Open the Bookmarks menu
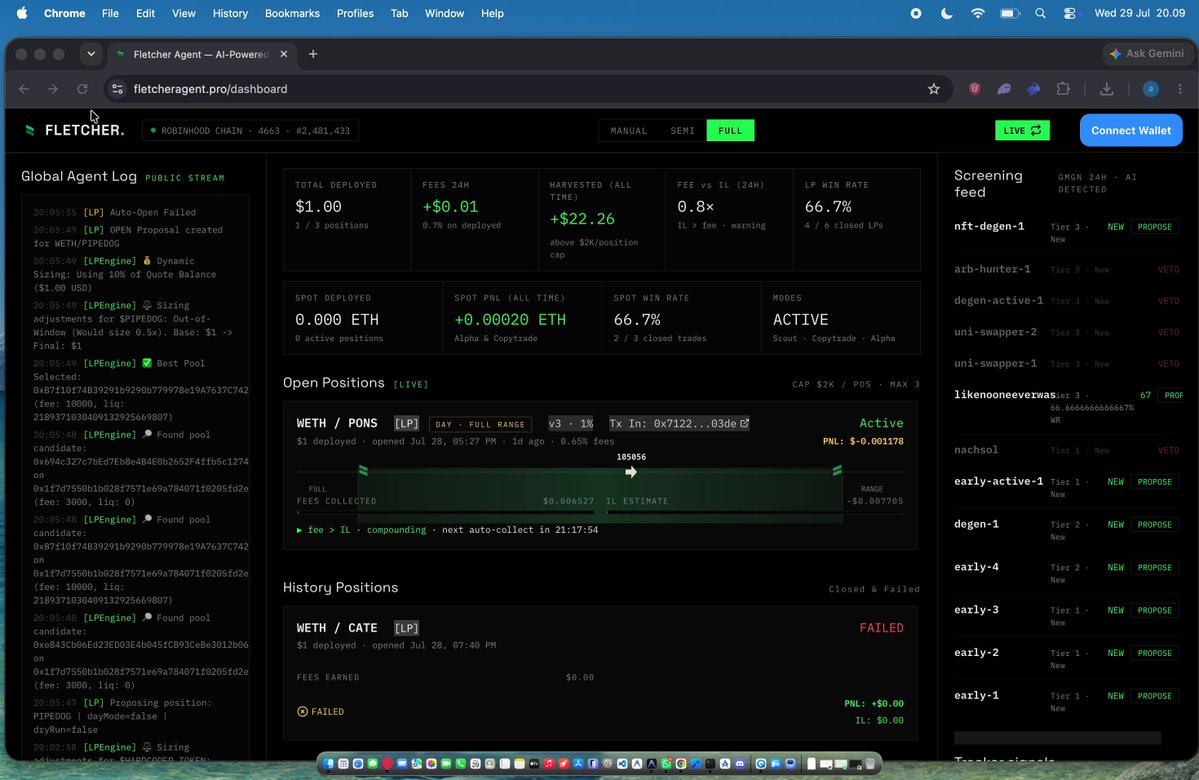Image resolution: width=1199 pixels, height=780 pixels. point(292,13)
